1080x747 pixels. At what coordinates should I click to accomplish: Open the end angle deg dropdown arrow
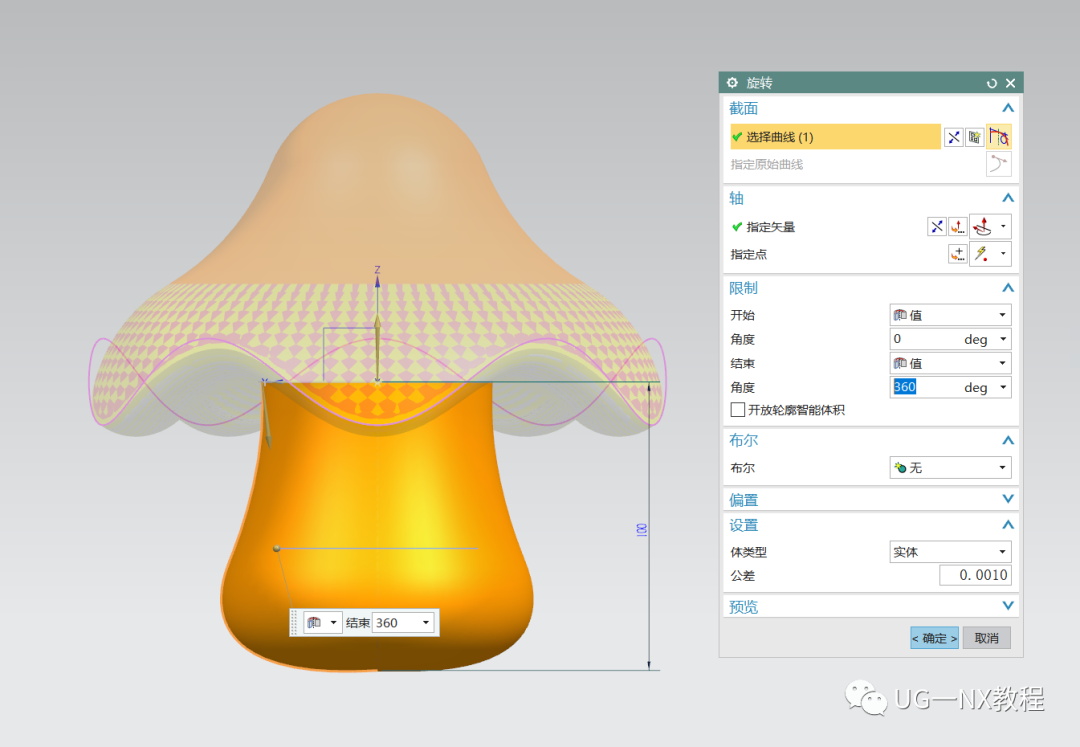1004,387
